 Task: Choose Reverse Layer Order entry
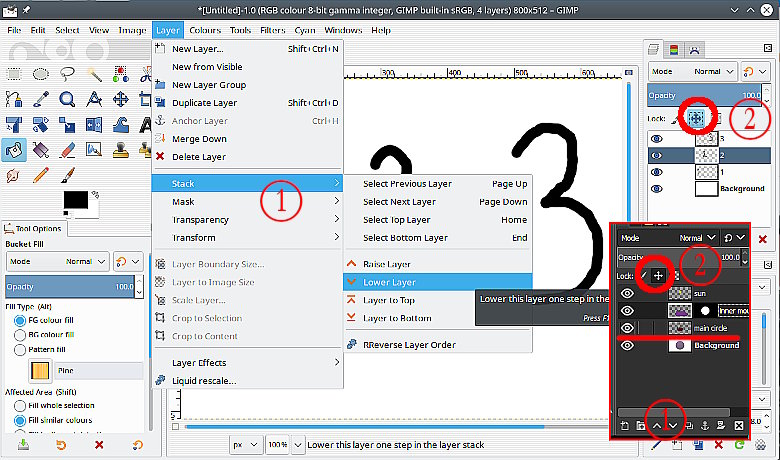tap(438, 345)
